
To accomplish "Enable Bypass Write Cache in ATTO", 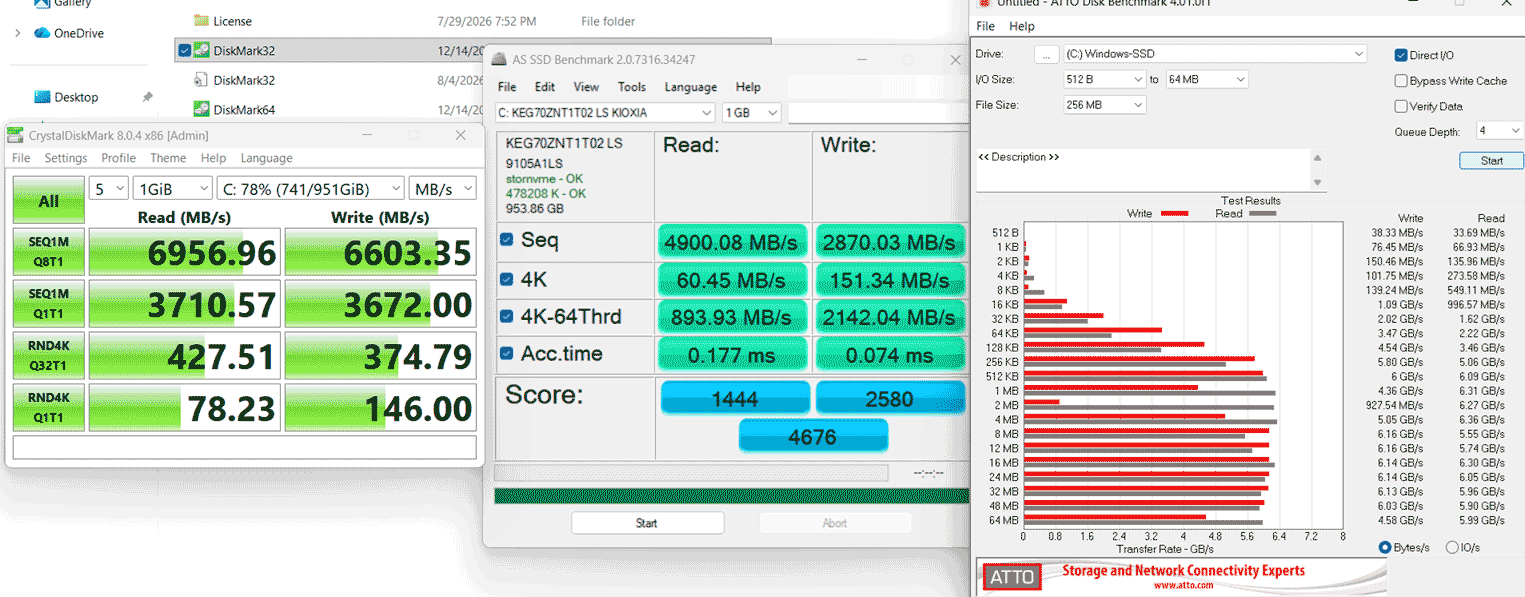I will coord(1401,81).
